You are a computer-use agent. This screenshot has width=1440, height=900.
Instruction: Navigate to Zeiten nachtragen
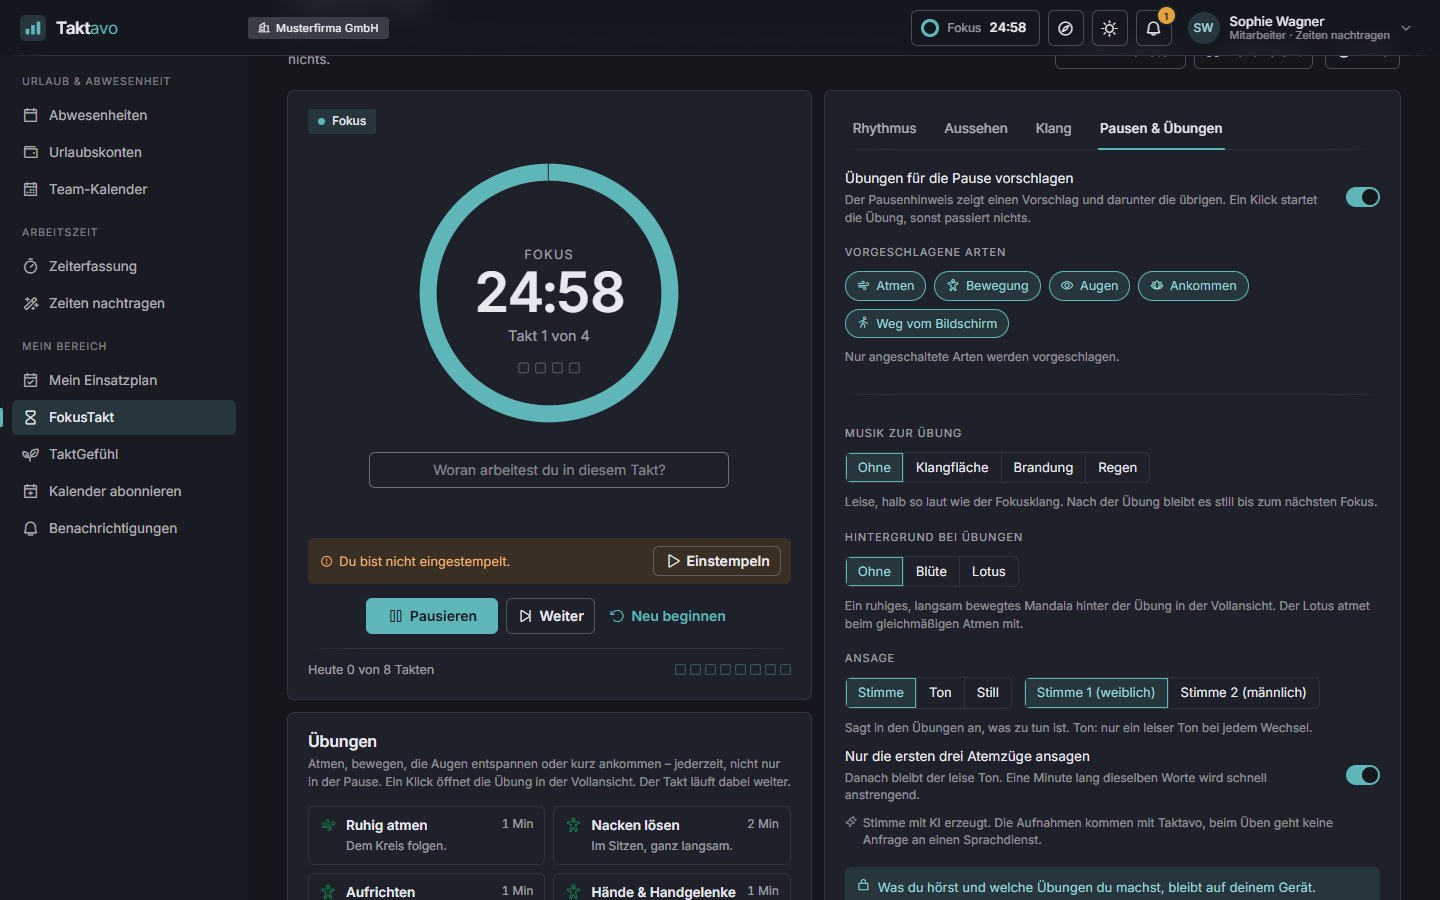pyautogui.click(x=124, y=303)
